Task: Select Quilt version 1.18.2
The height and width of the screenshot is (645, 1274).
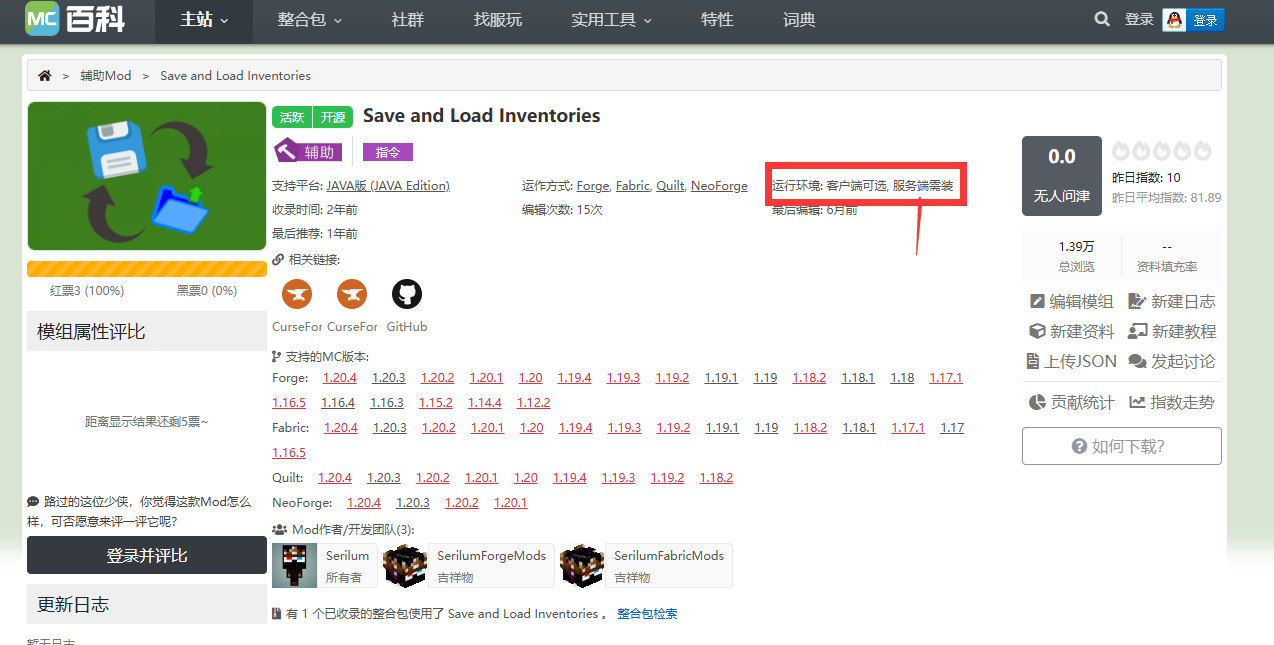Action: pos(716,478)
